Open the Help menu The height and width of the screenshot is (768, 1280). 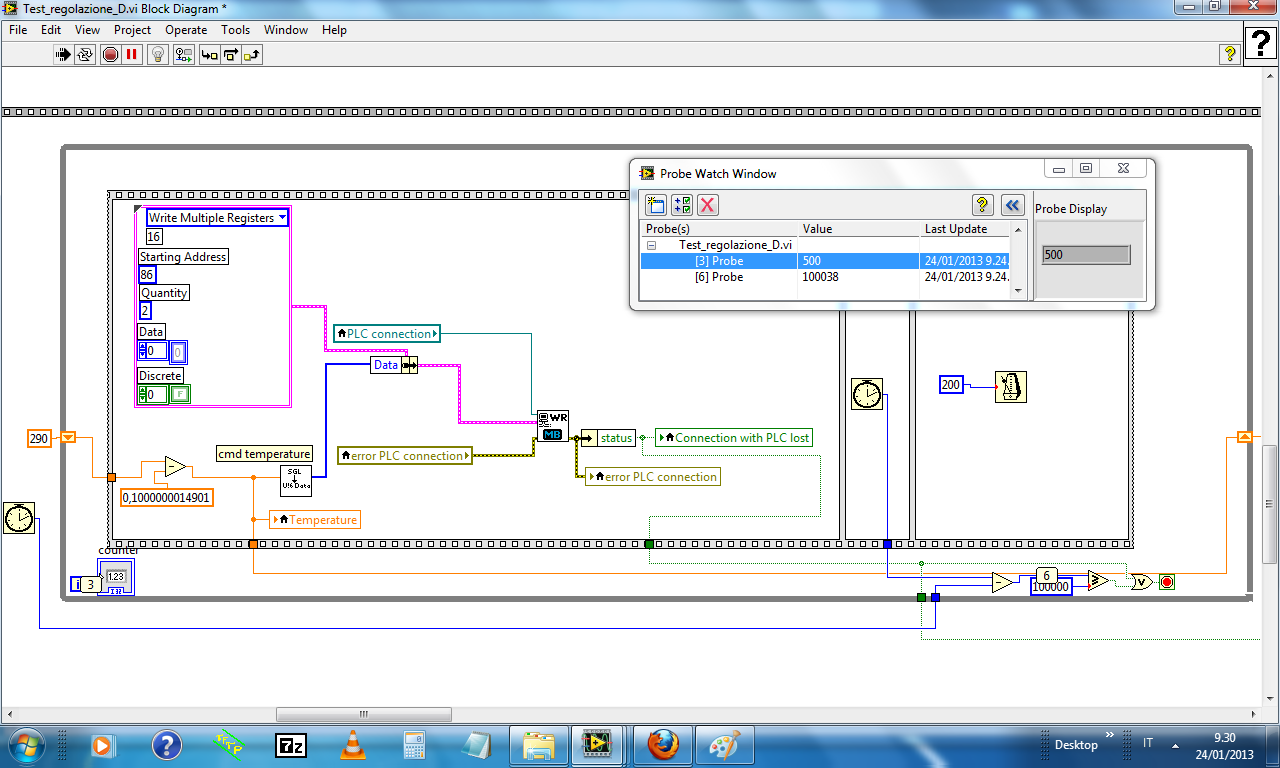(334, 30)
